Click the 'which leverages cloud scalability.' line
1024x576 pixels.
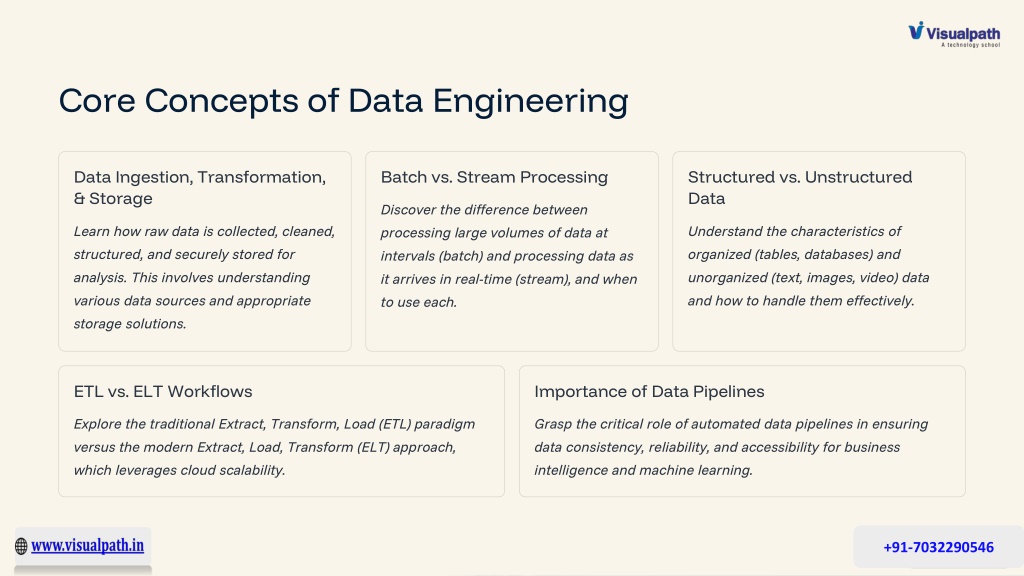click(180, 470)
